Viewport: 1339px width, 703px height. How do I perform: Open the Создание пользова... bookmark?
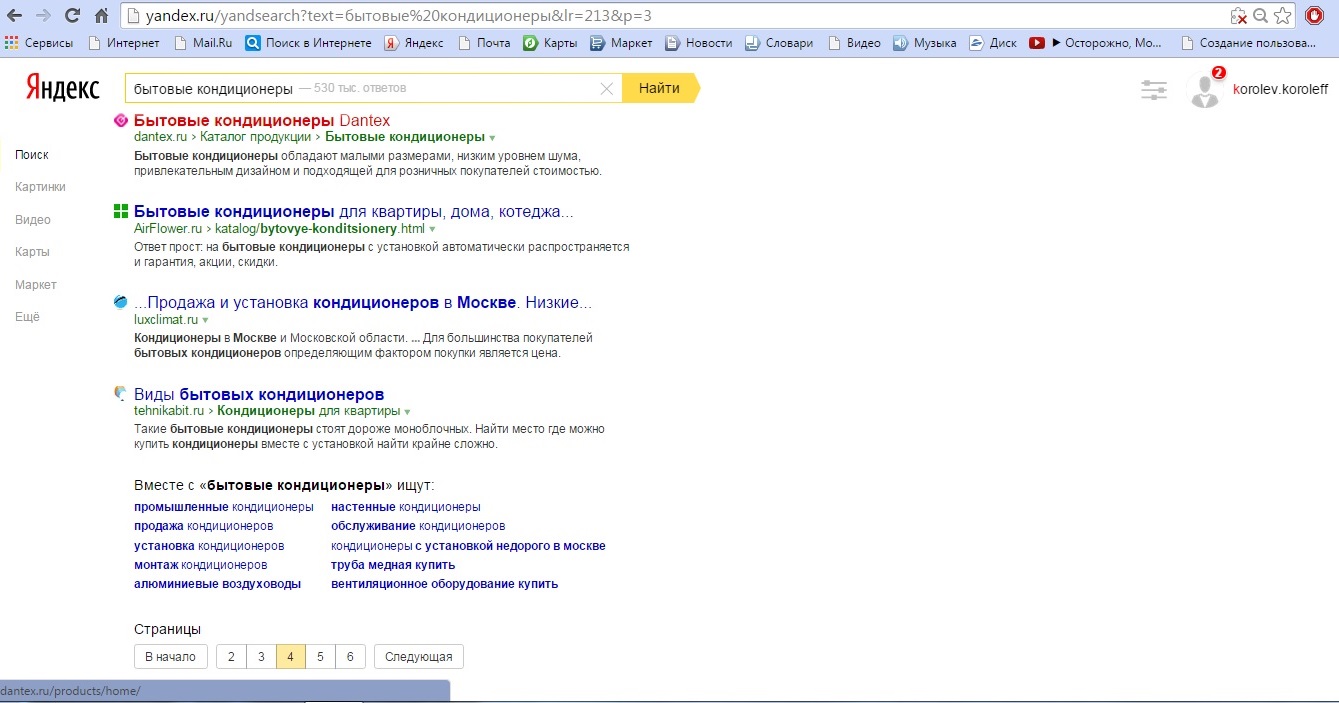tap(1248, 43)
